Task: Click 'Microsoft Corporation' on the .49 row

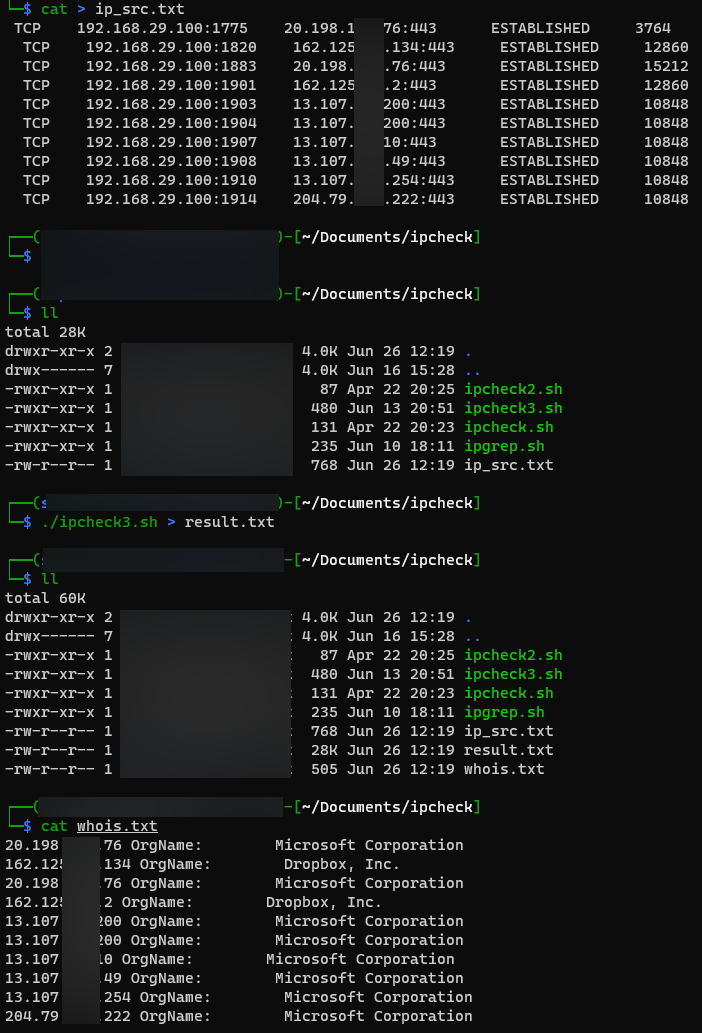Action: [369, 978]
